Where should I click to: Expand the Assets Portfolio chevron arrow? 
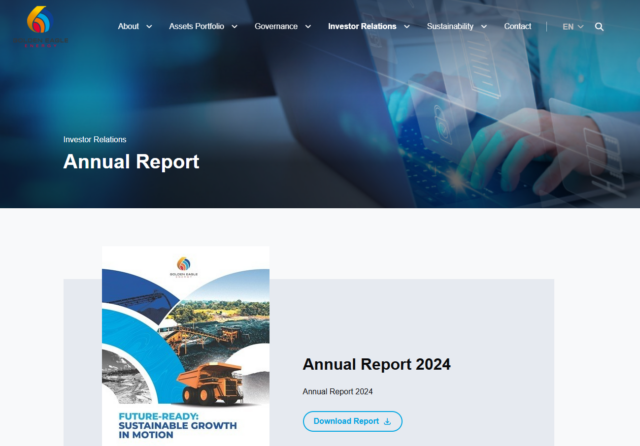coord(234,27)
